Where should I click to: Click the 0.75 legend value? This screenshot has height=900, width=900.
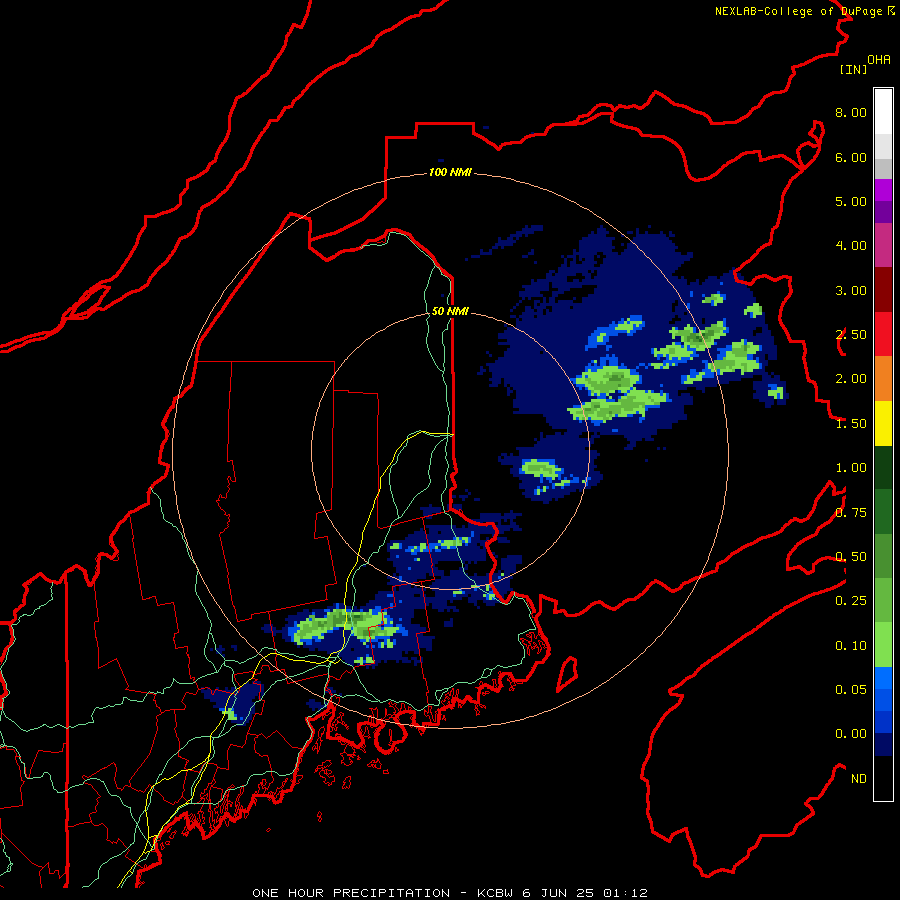point(851,513)
